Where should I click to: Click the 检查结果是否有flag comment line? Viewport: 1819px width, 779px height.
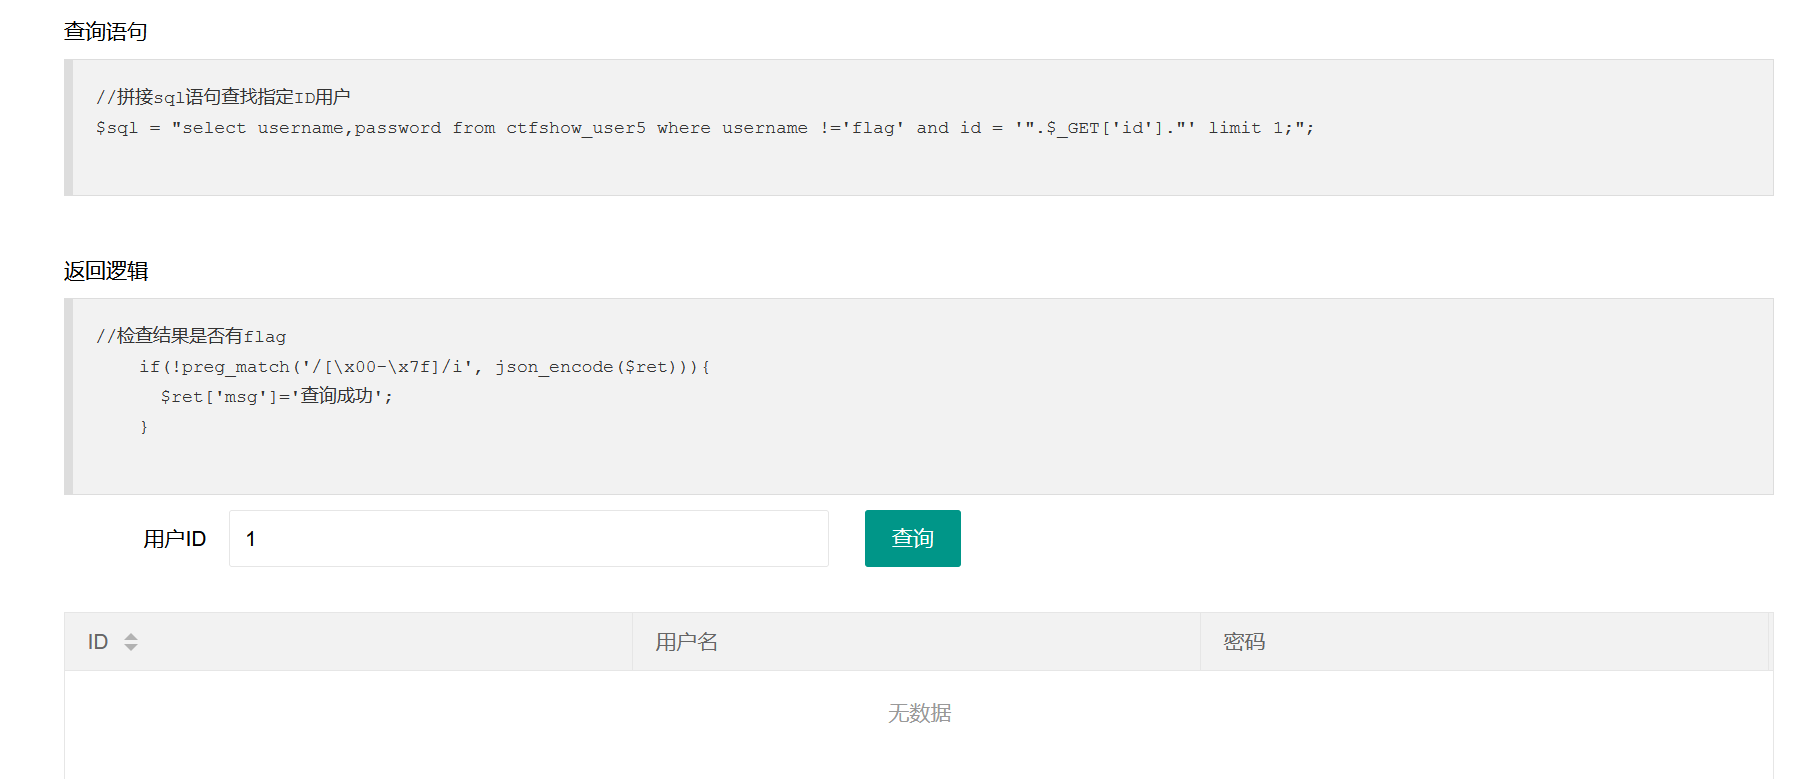pyautogui.click(x=191, y=336)
